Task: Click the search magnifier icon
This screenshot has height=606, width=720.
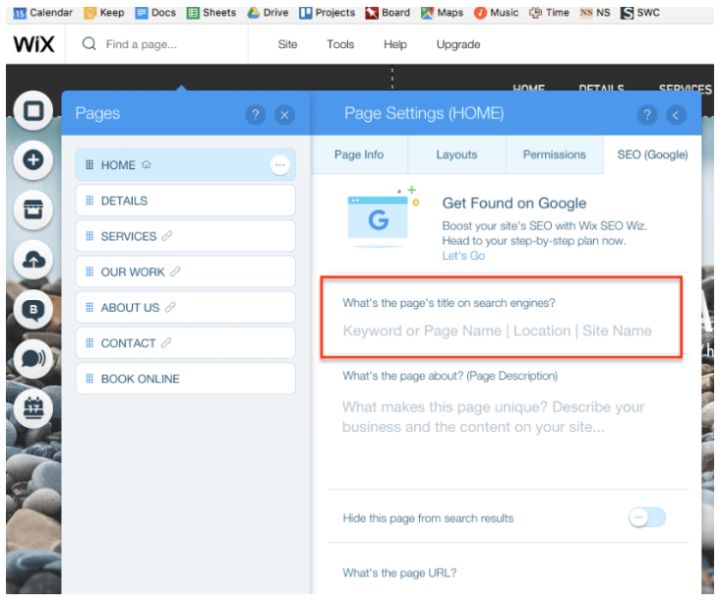Action: (x=89, y=44)
